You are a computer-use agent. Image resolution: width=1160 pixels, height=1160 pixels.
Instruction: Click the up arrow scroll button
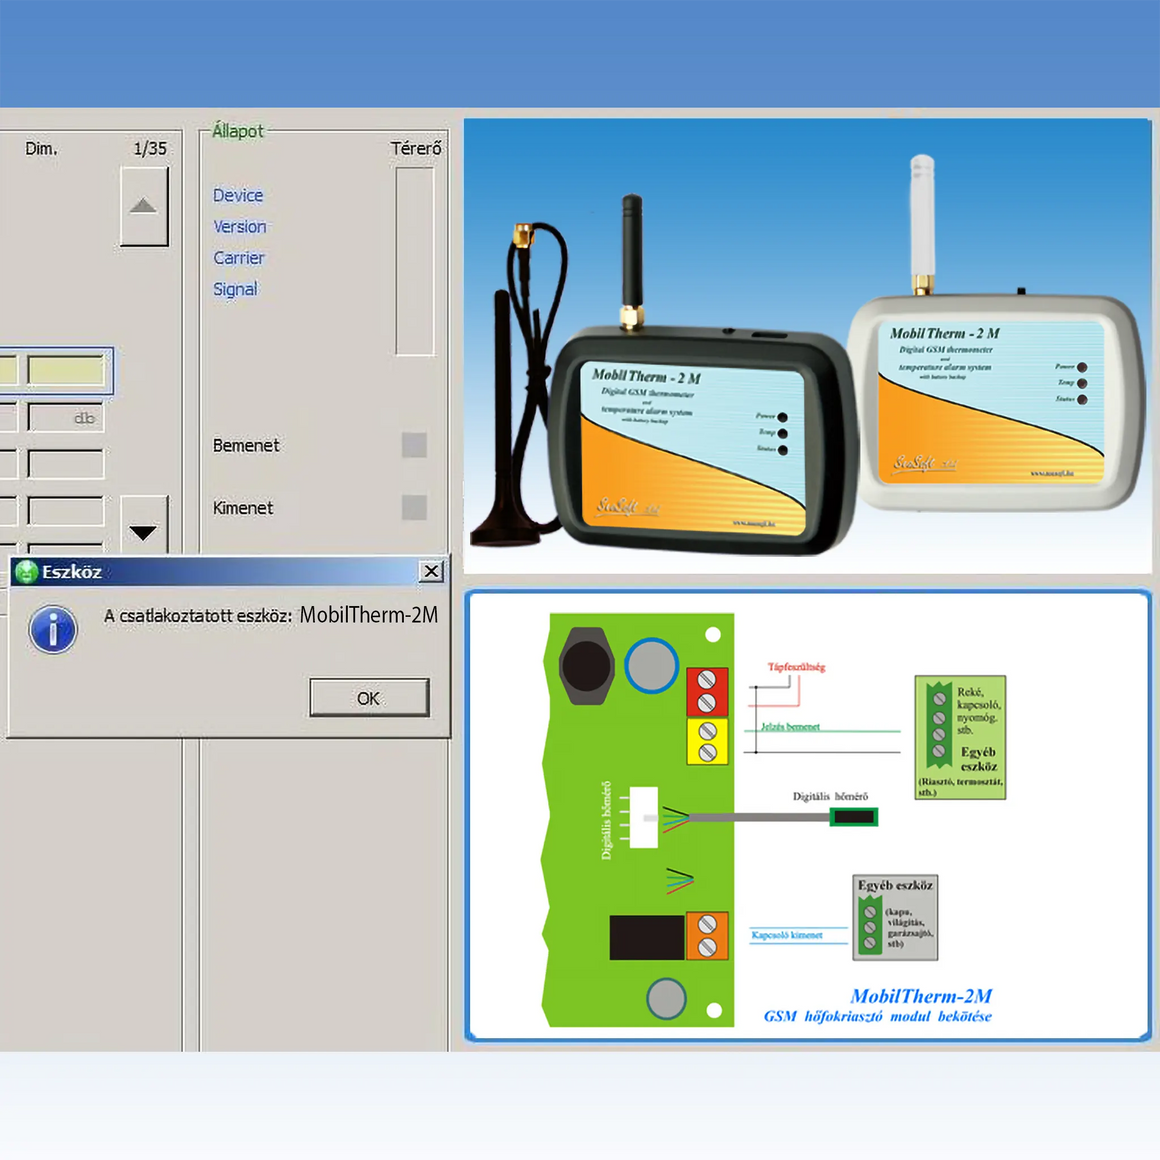click(x=144, y=206)
